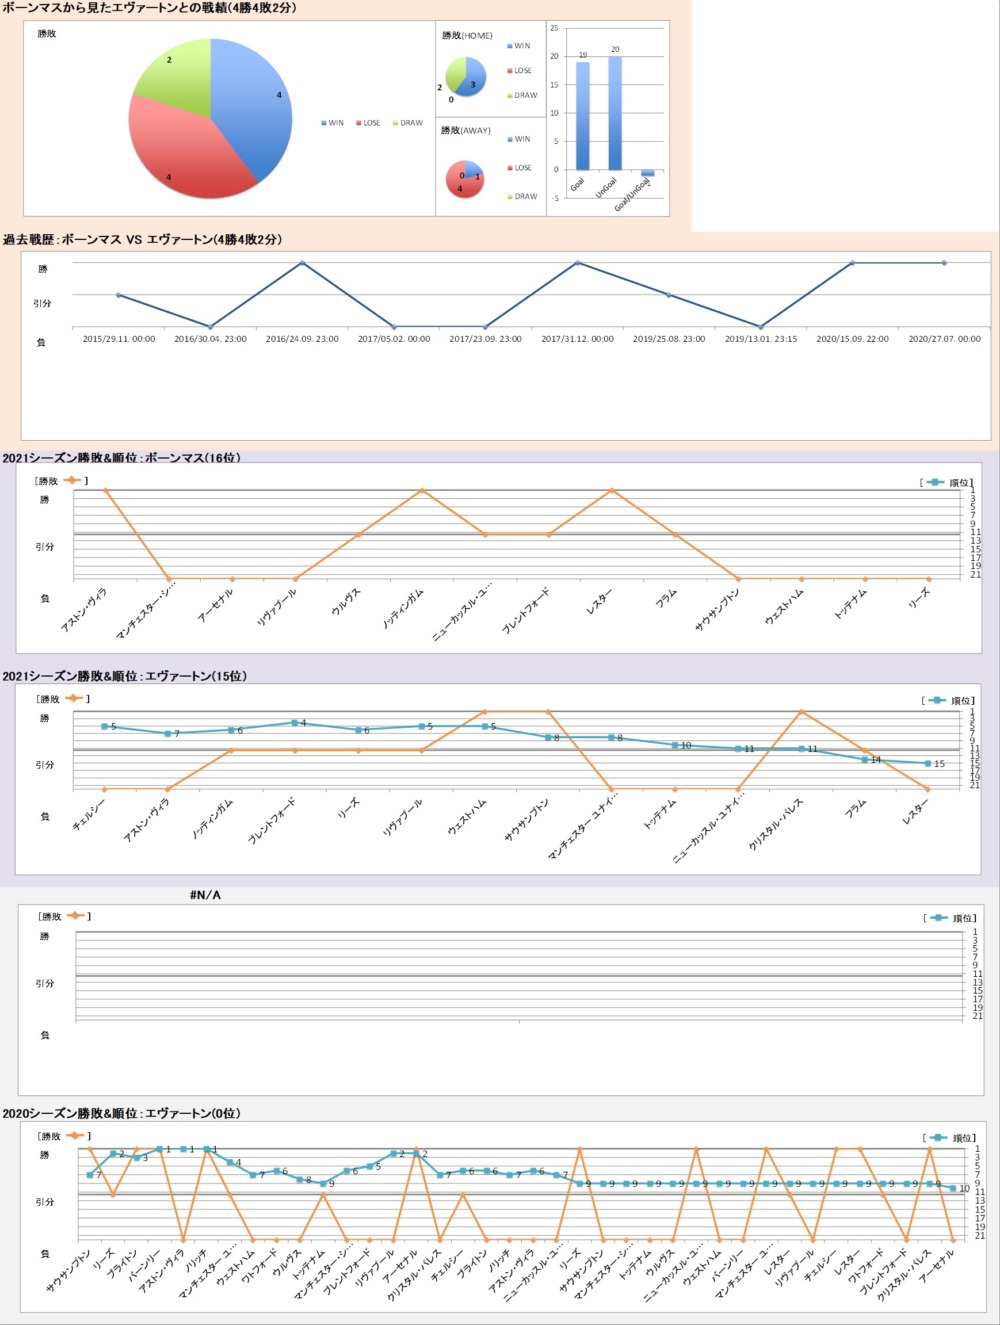Click the アーセナル label in the ボーンマス(16位) chart
Screen dimensions: 1000x1325
[x=216, y=605]
